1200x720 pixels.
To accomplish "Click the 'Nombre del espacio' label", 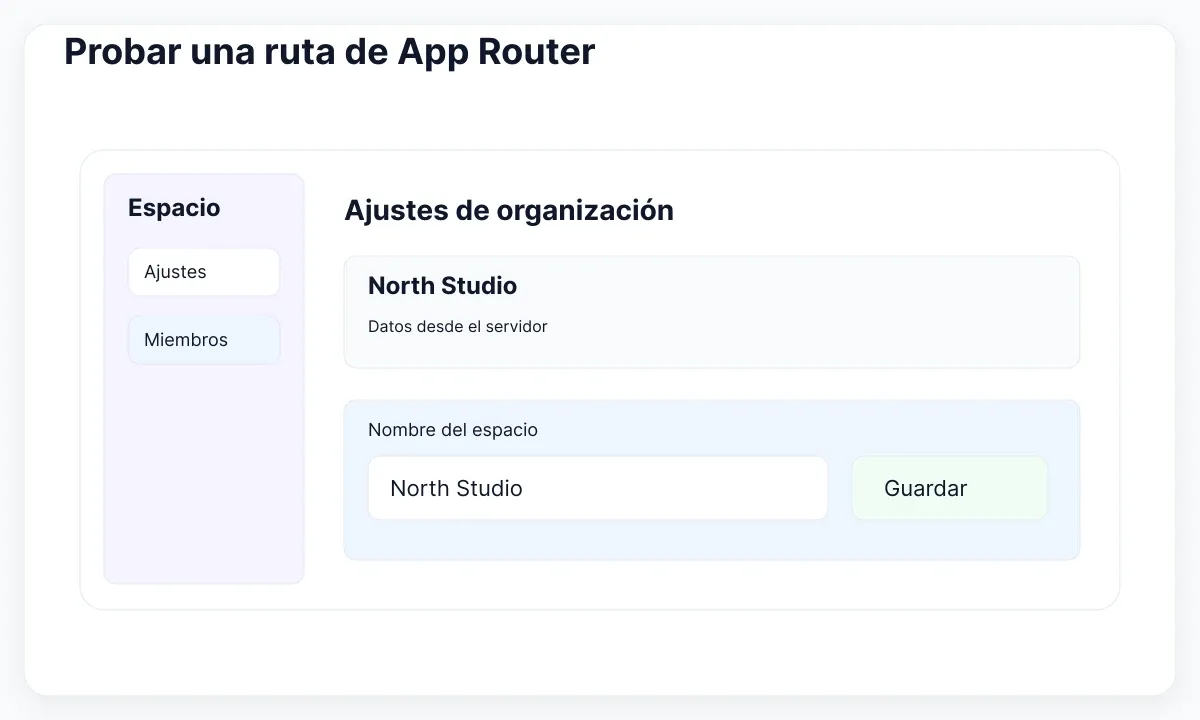I will [453, 430].
